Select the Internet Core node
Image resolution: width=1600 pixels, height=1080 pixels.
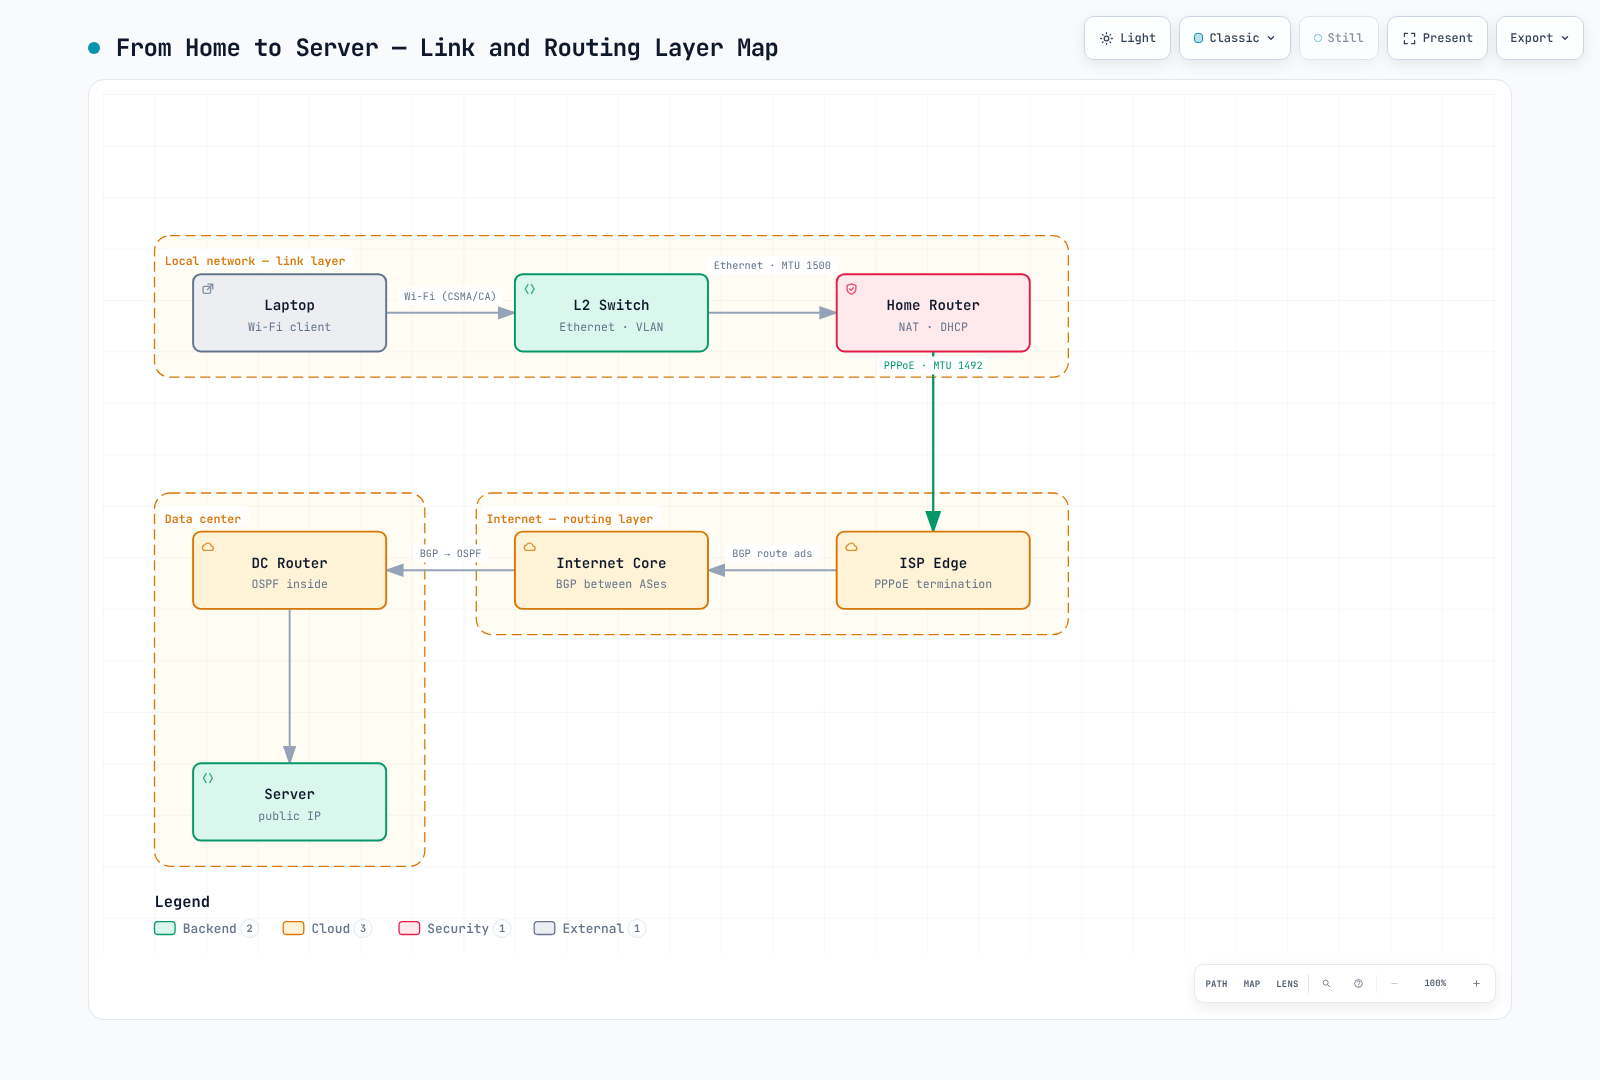point(611,570)
